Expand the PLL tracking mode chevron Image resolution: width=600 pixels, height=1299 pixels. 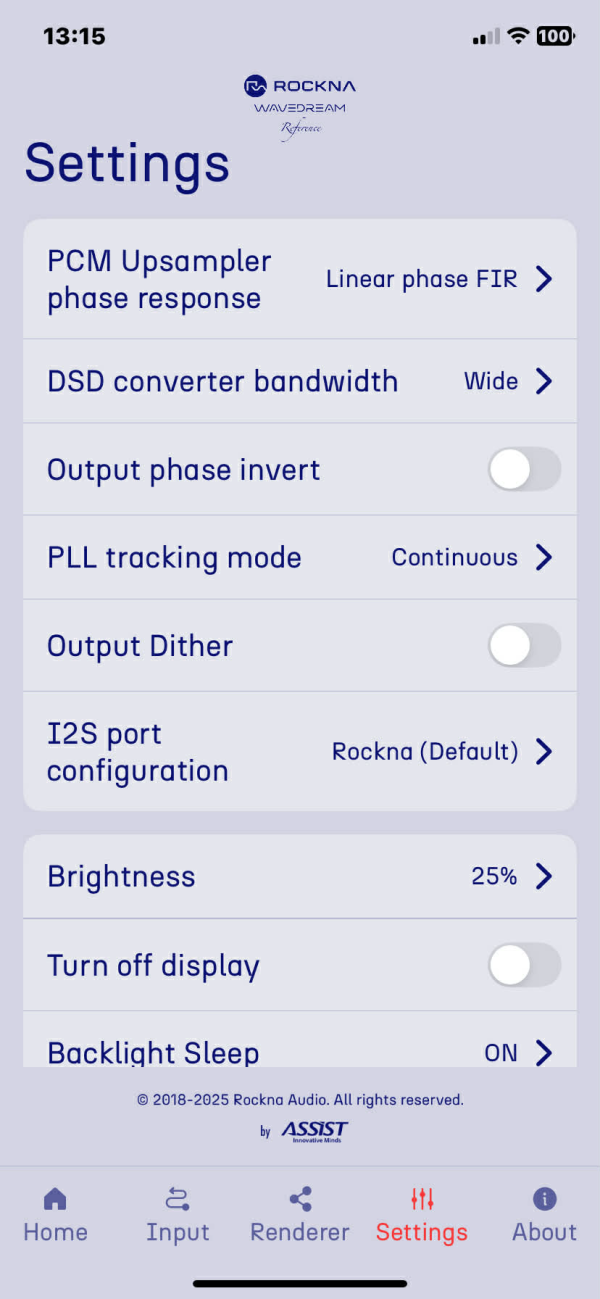click(544, 557)
